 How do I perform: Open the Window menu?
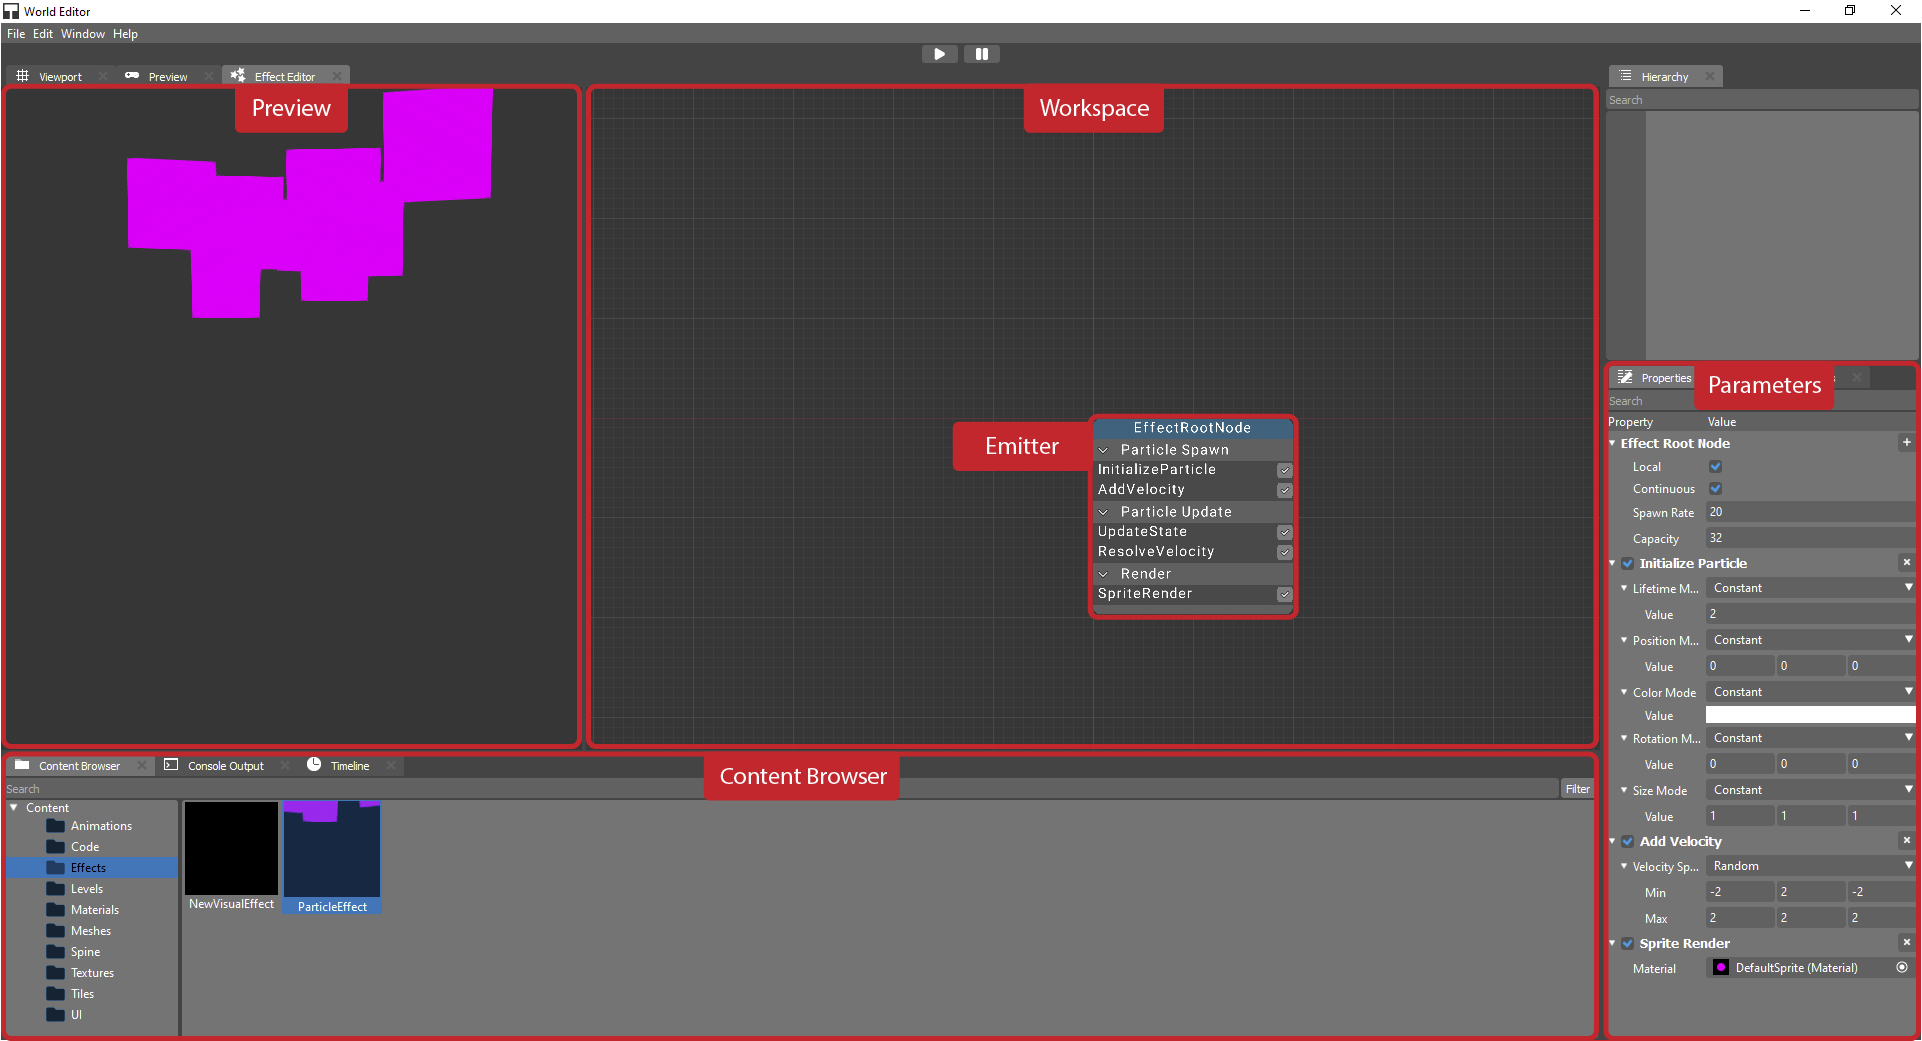pyautogui.click(x=82, y=34)
